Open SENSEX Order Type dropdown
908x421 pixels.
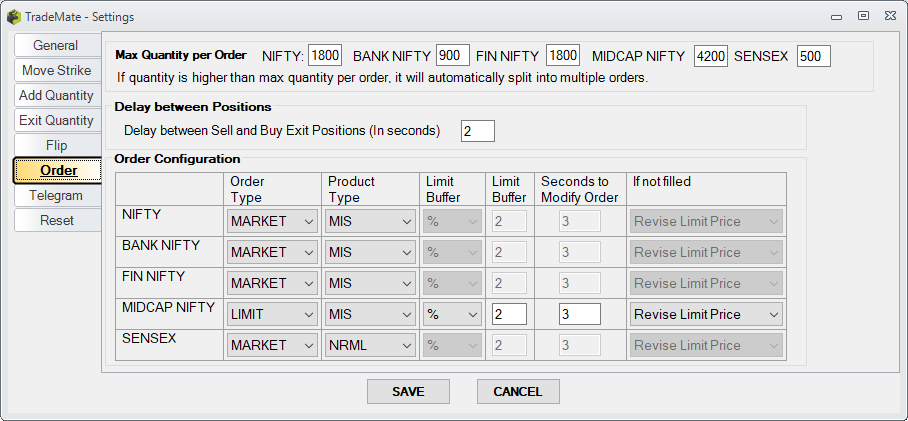272,345
